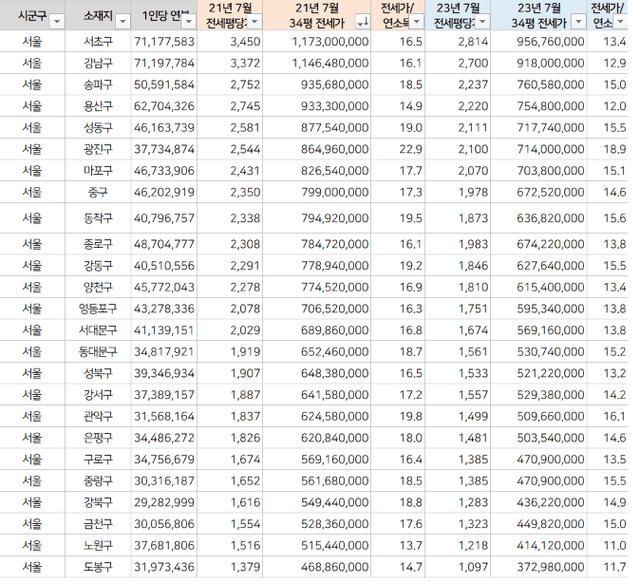The image size is (640, 582).
Task: Select the 21년 7월 34평 전세가 header
Action: (317, 15)
